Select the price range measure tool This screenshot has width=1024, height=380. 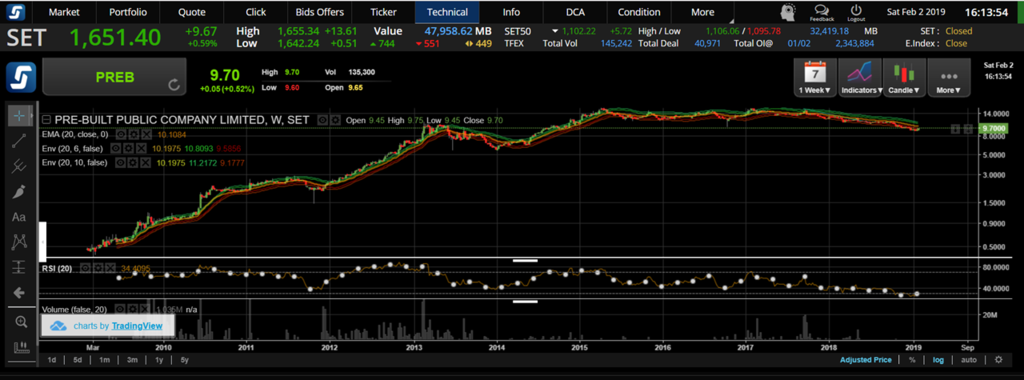19,266
